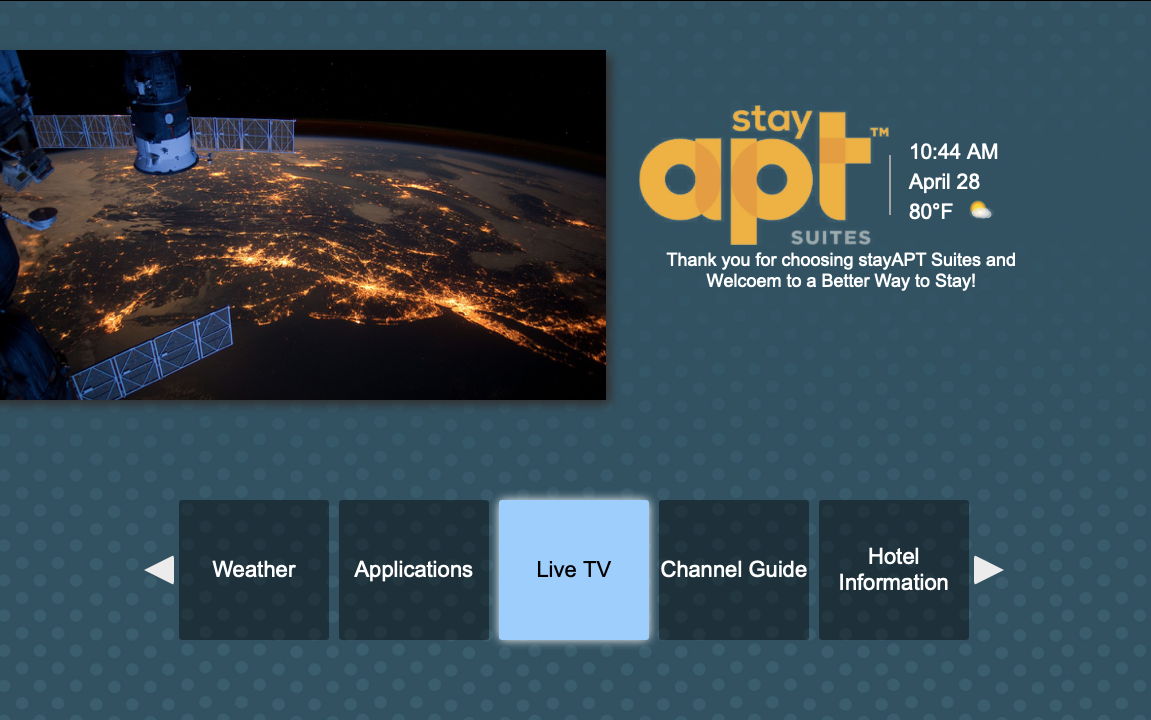Click the 80°F temperature reading
1151x720 pixels.
pos(931,212)
